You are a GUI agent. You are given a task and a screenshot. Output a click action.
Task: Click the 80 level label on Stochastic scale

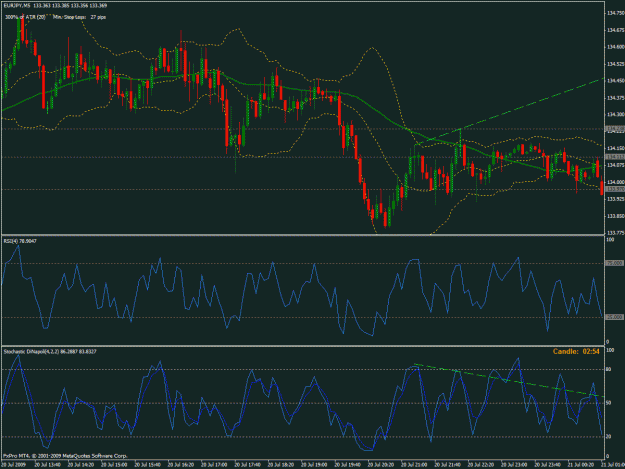coord(609,370)
